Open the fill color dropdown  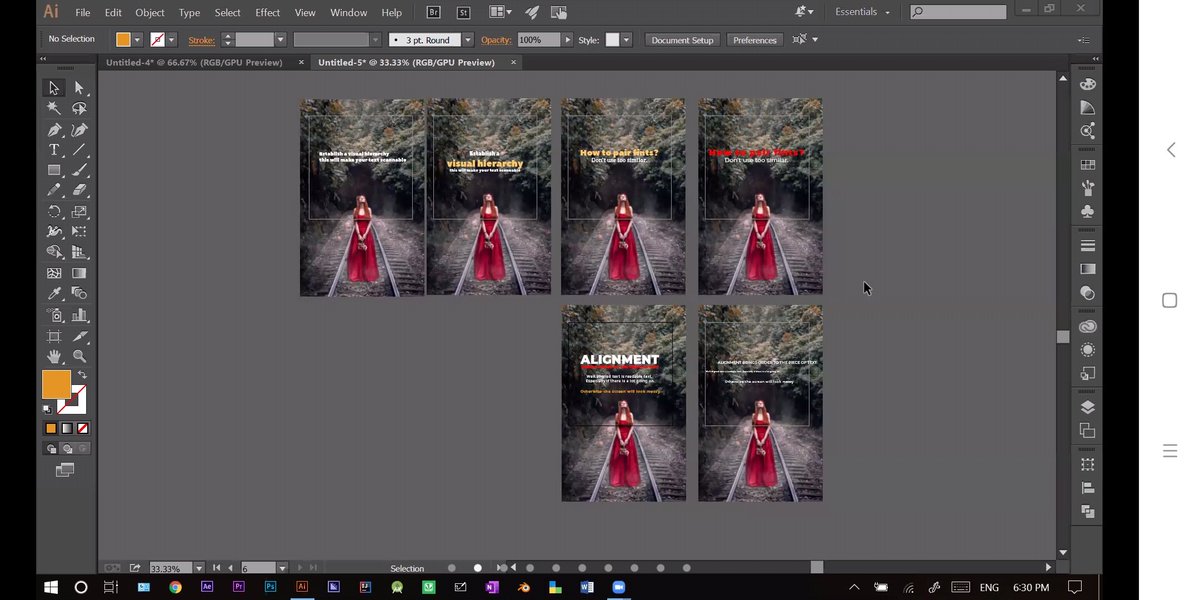click(x=138, y=40)
